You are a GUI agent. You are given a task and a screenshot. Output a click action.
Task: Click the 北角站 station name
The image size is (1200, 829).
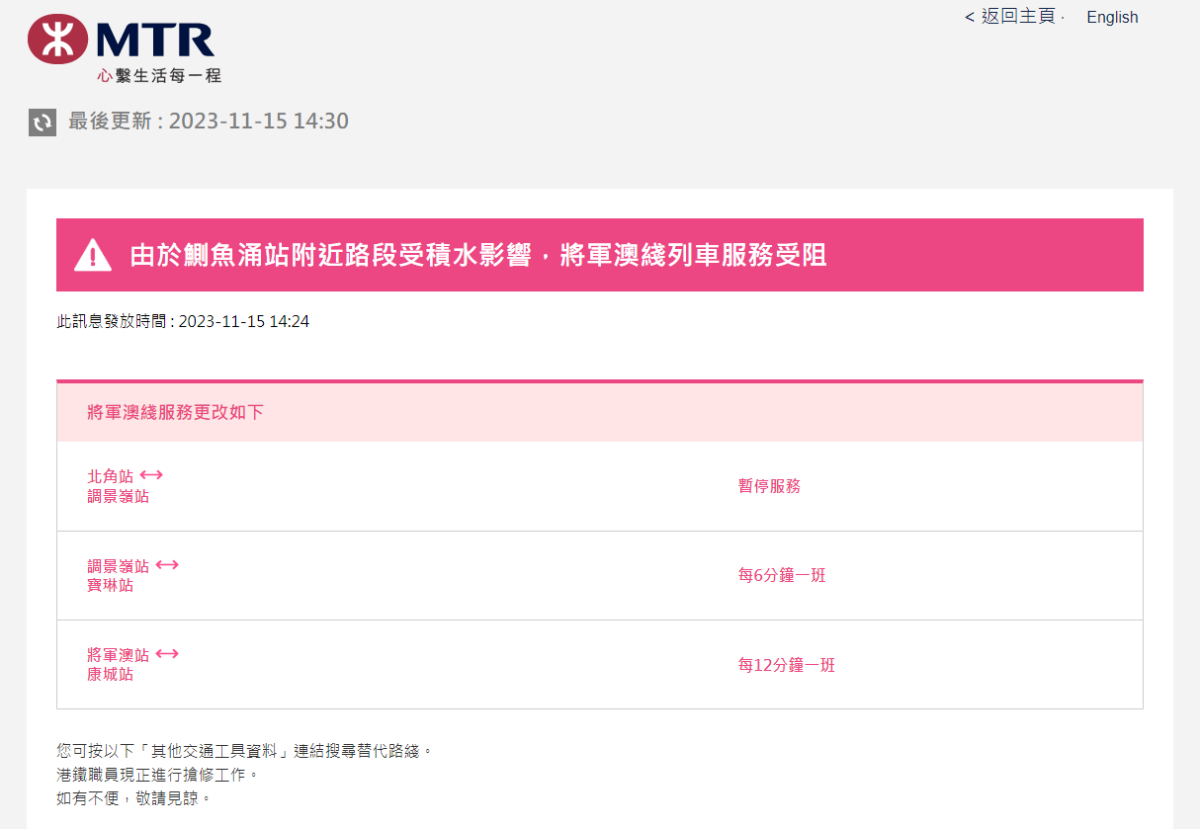110,477
